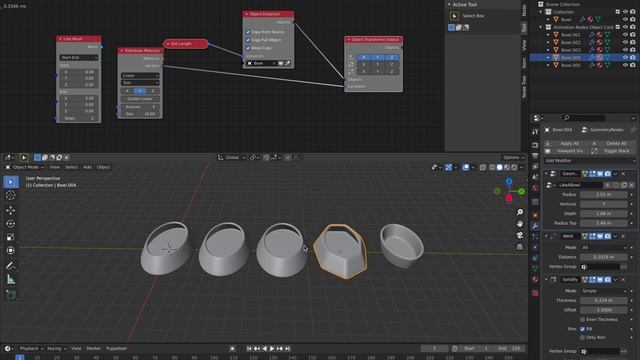Open the viewport View menu
Viewport: 640px width, 360px height.
click(54, 167)
